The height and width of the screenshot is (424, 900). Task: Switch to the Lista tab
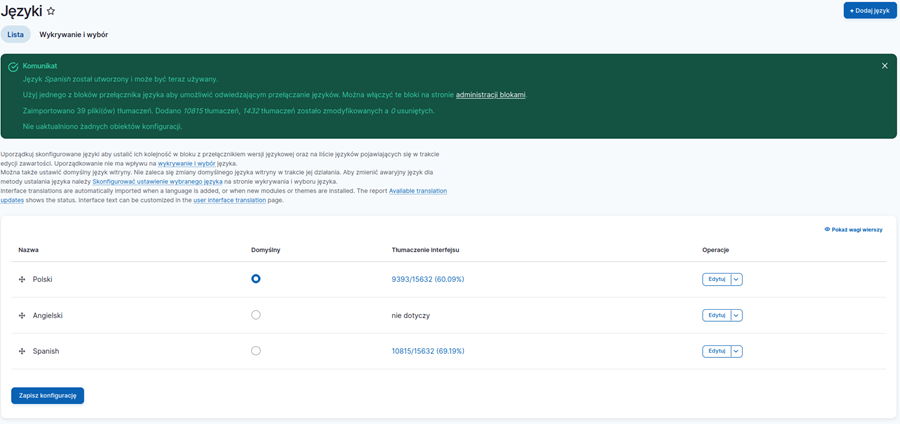[16, 35]
